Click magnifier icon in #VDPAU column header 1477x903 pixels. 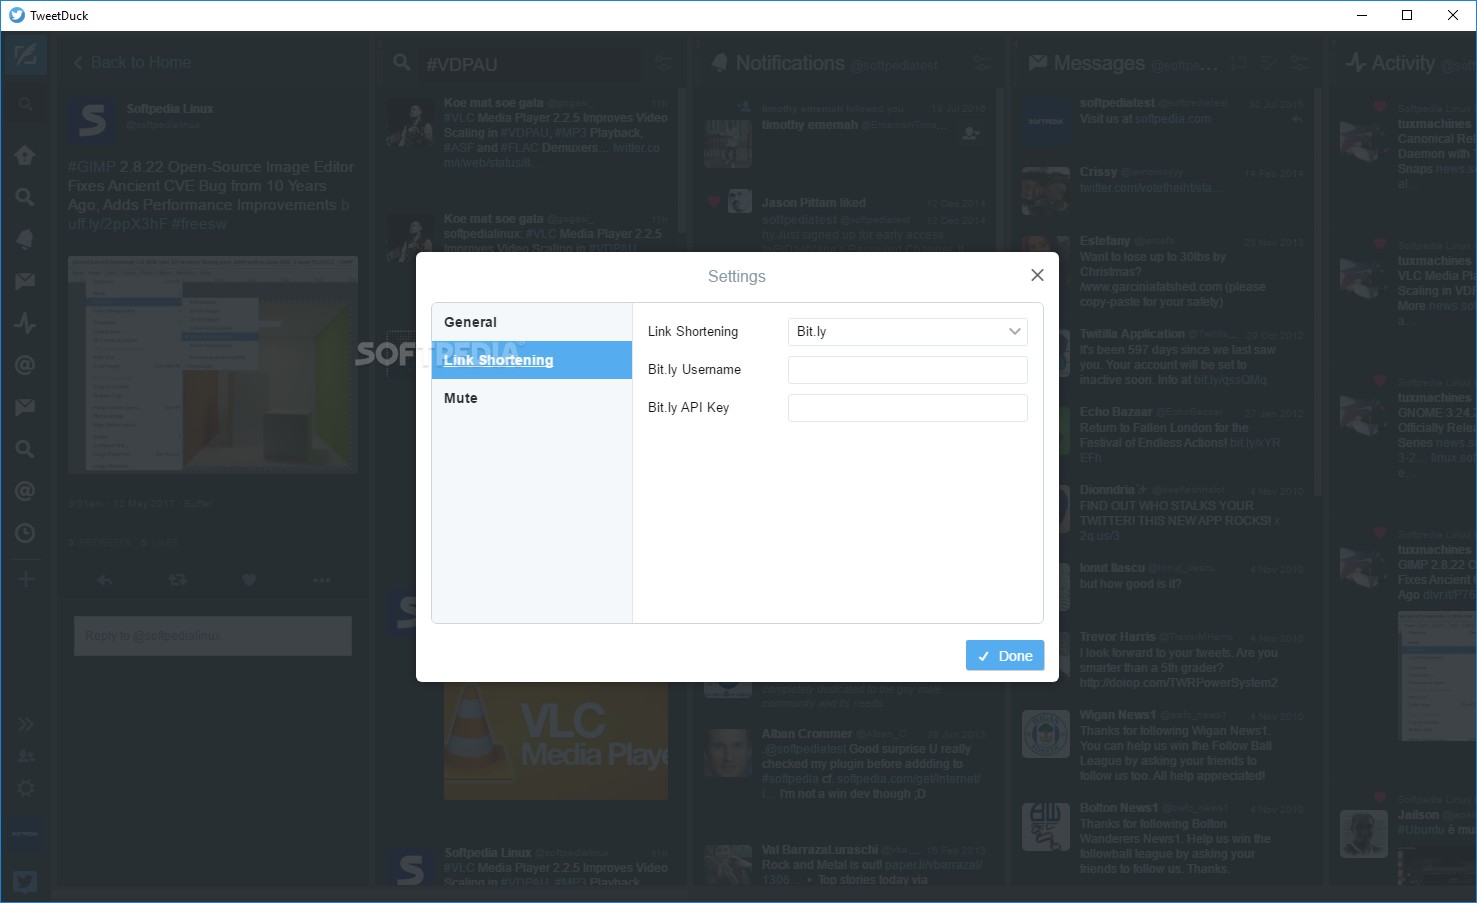point(402,62)
